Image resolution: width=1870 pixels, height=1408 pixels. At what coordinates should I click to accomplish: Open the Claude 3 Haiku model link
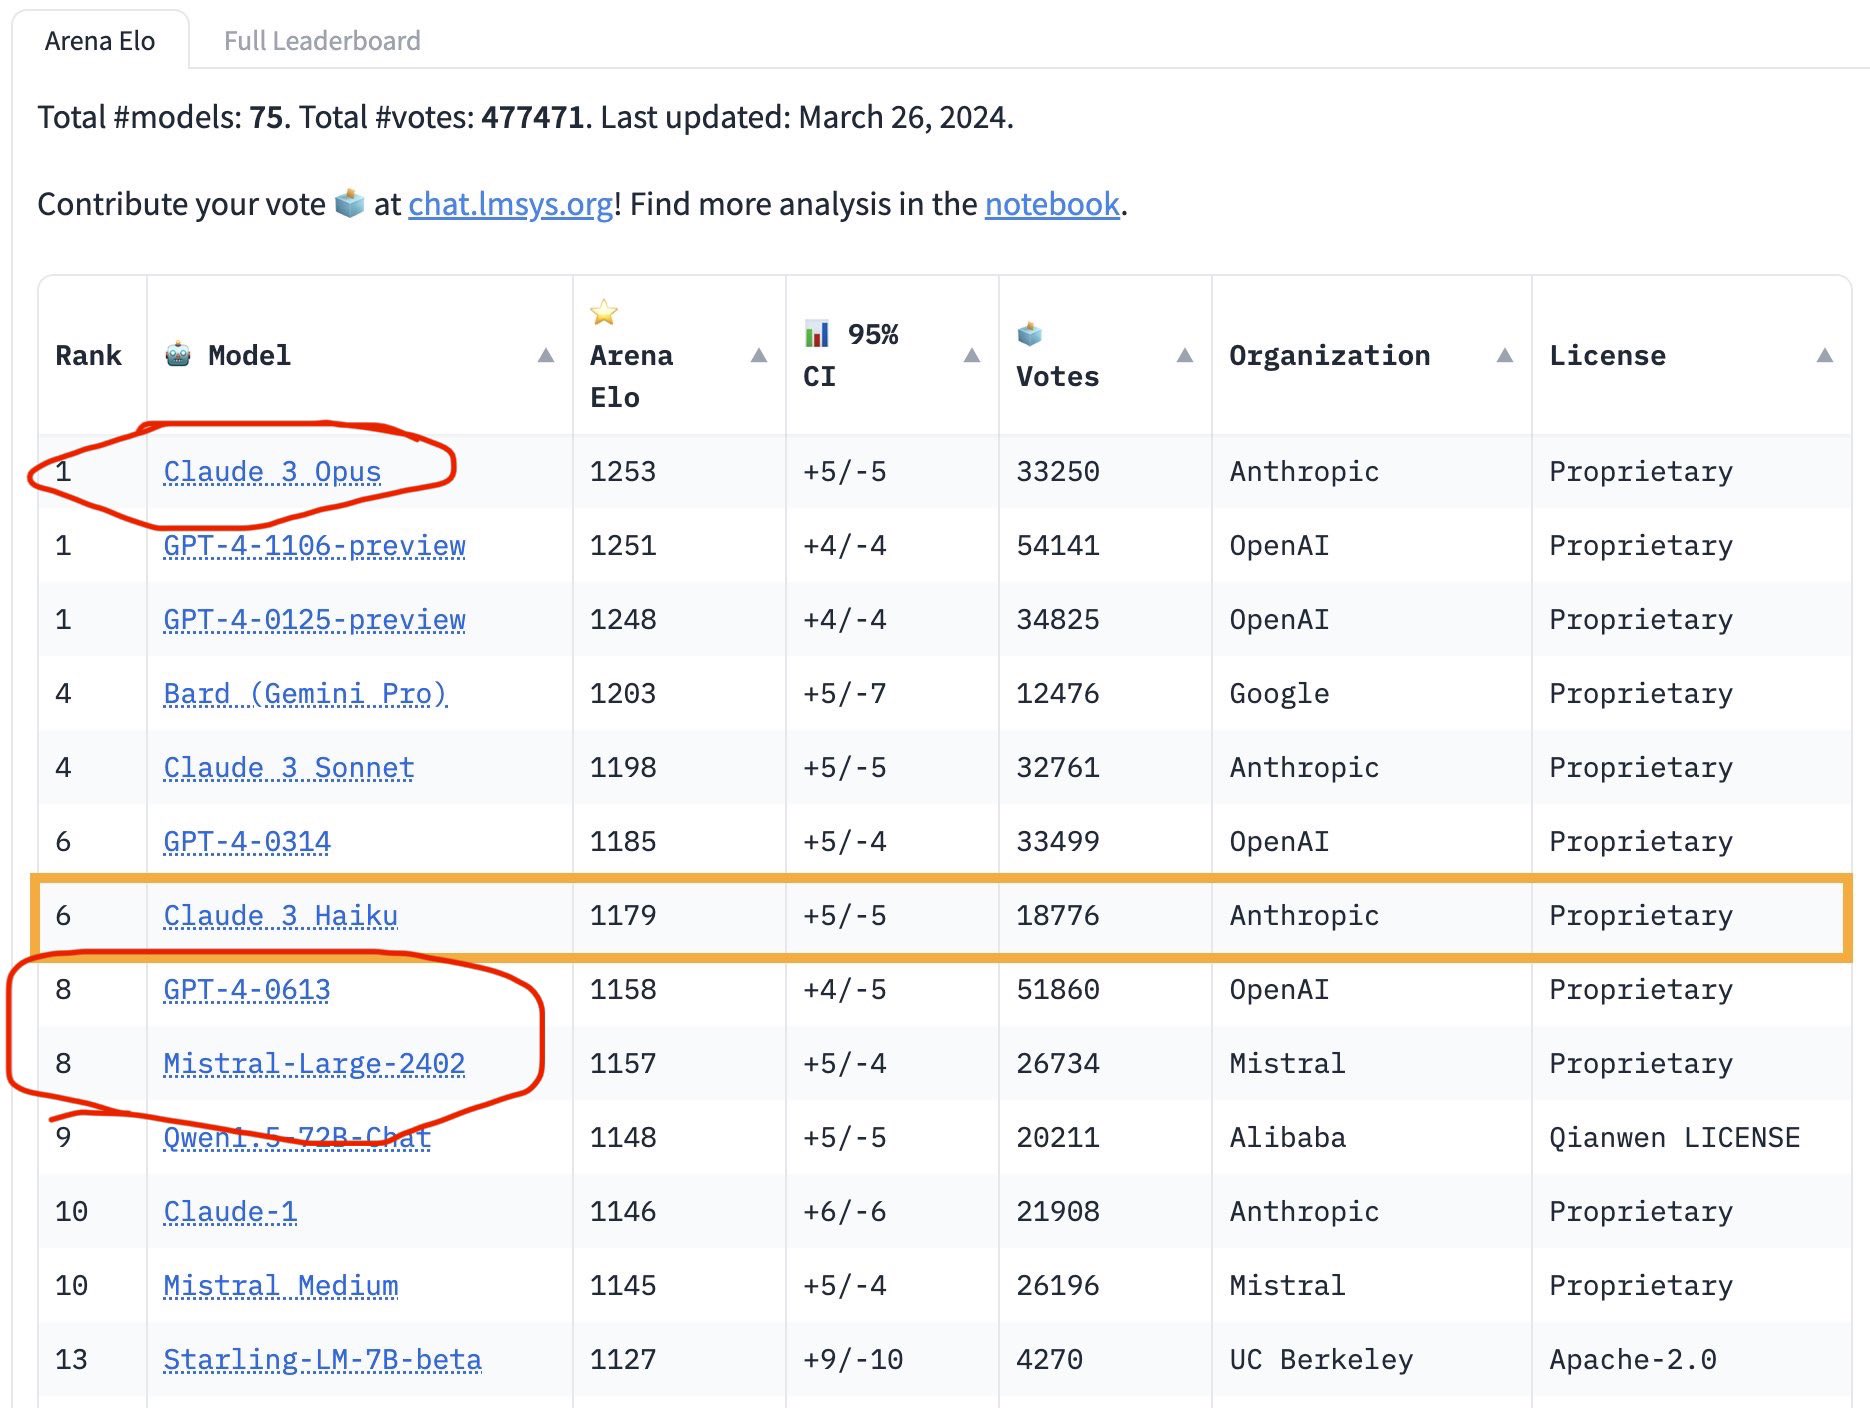(x=280, y=916)
